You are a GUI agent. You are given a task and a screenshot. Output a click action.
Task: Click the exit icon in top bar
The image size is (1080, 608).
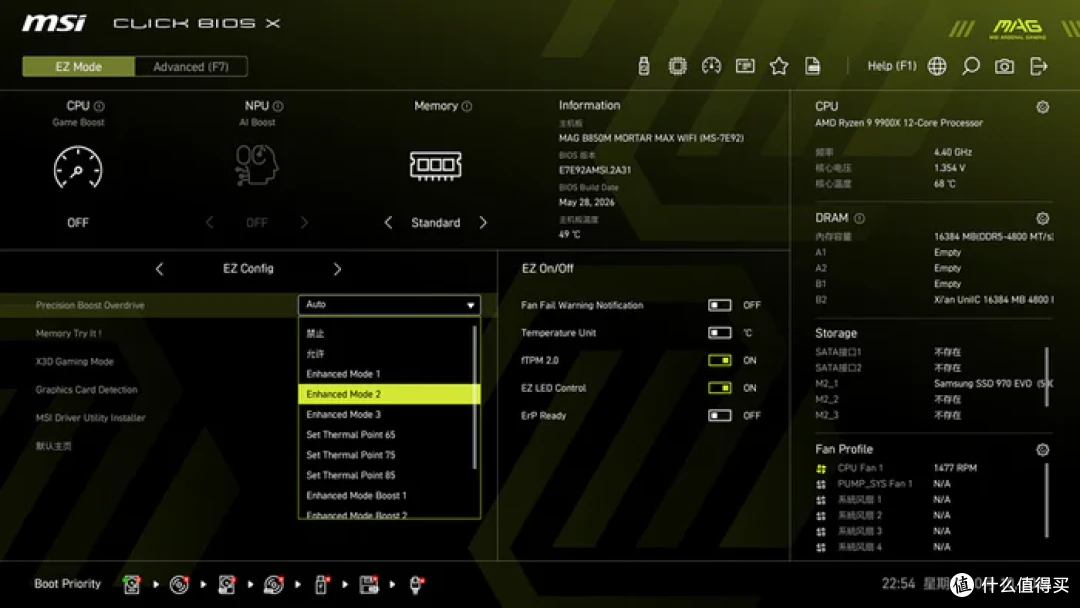[1039, 66]
